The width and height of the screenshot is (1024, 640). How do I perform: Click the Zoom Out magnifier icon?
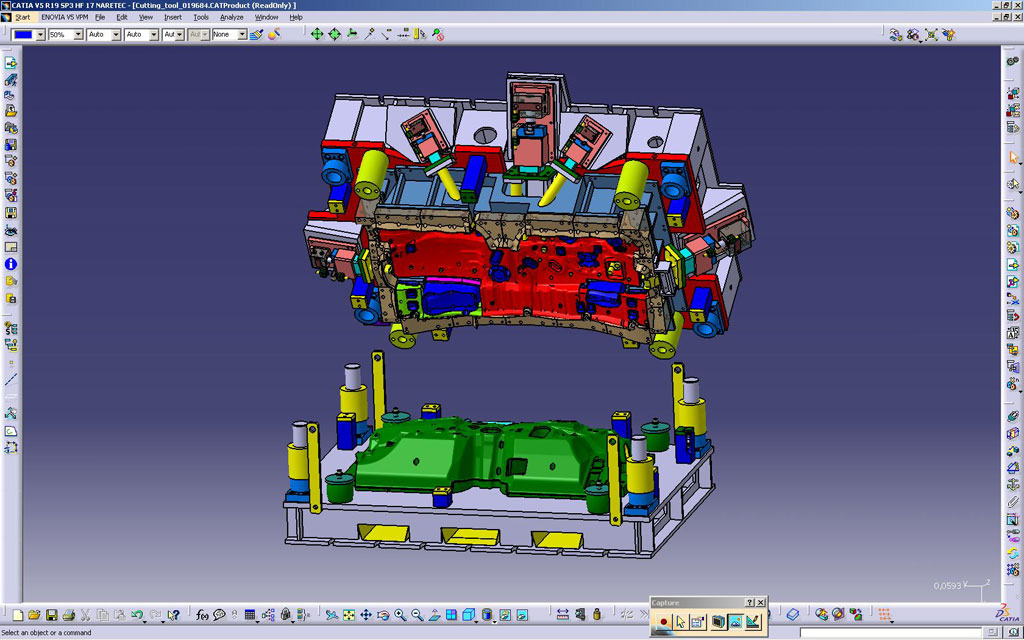click(x=417, y=614)
